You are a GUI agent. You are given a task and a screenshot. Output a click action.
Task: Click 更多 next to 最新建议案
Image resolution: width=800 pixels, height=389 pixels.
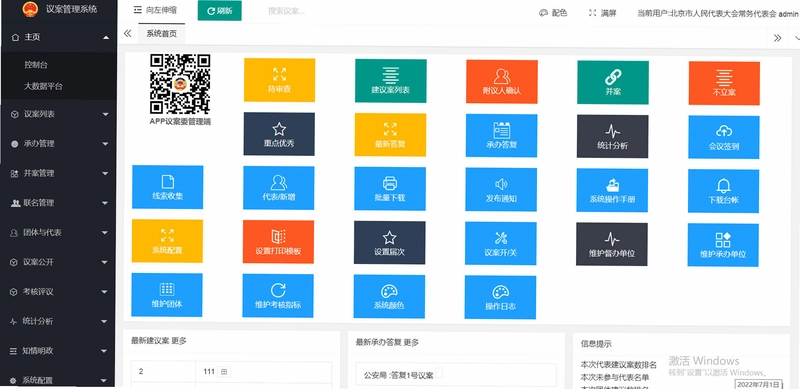click(179, 341)
